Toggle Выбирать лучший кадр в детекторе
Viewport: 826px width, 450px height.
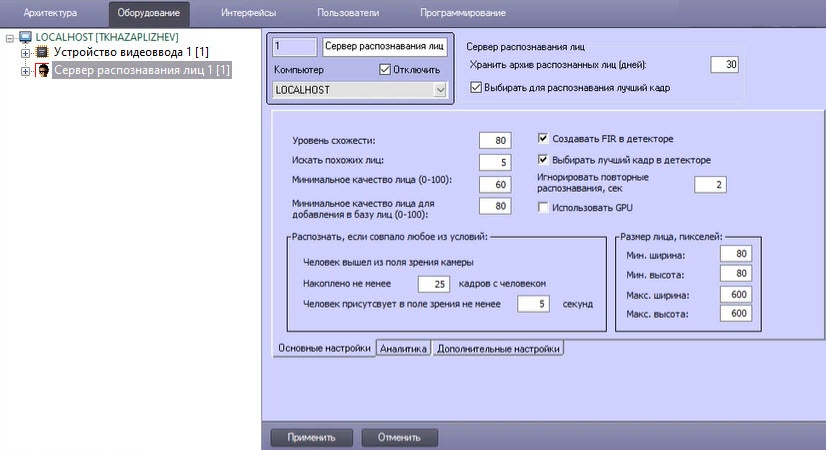(544, 159)
